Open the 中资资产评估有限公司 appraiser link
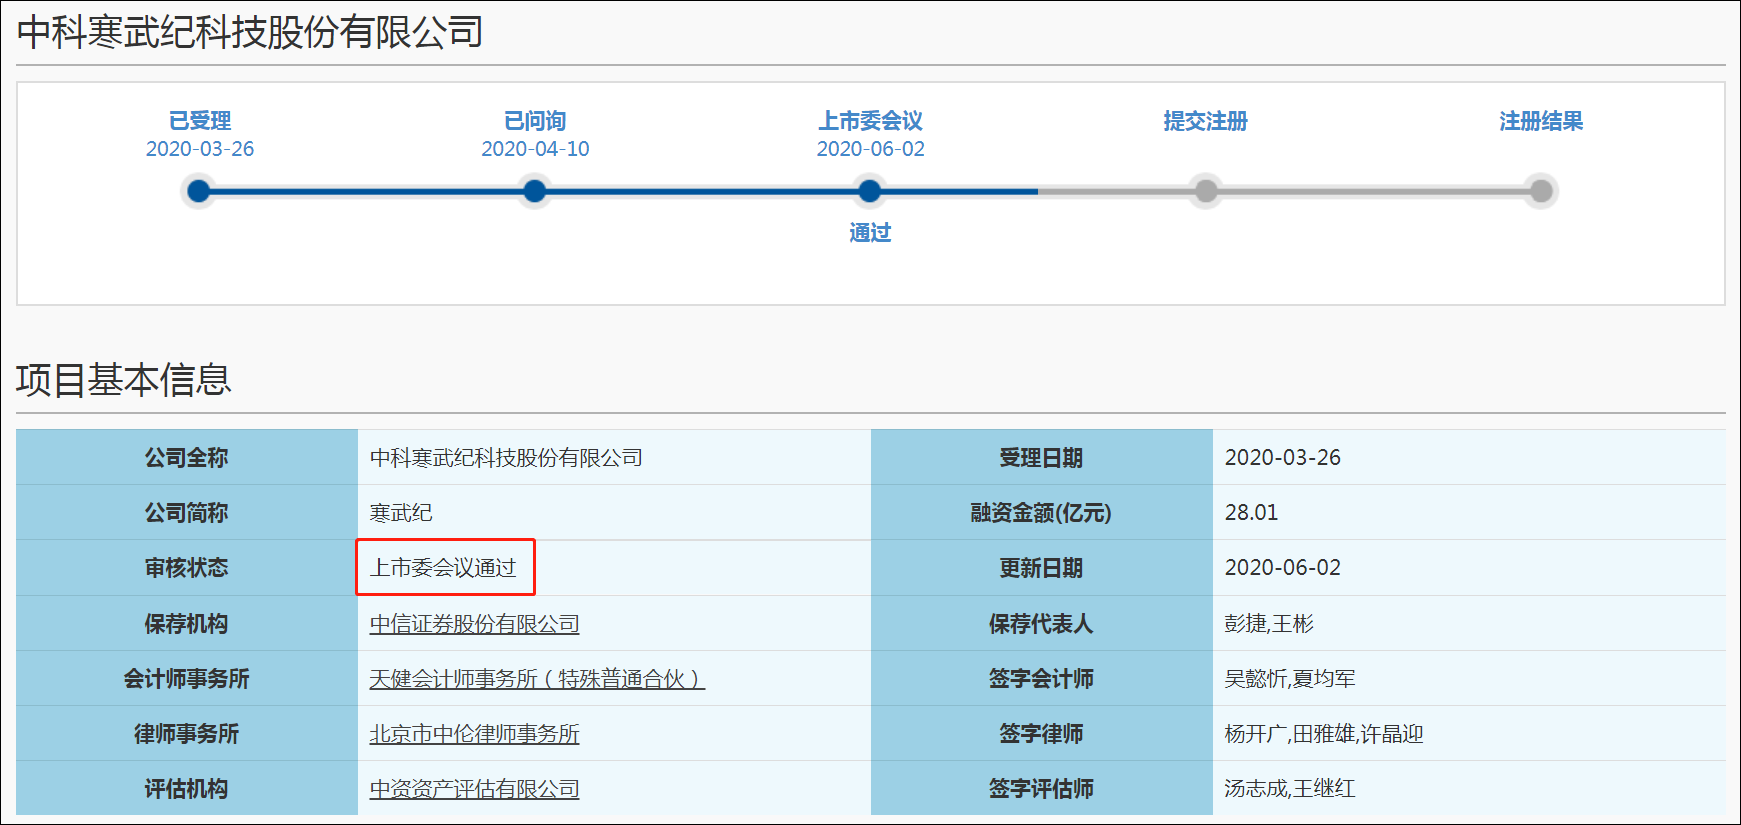 (x=474, y=789)
